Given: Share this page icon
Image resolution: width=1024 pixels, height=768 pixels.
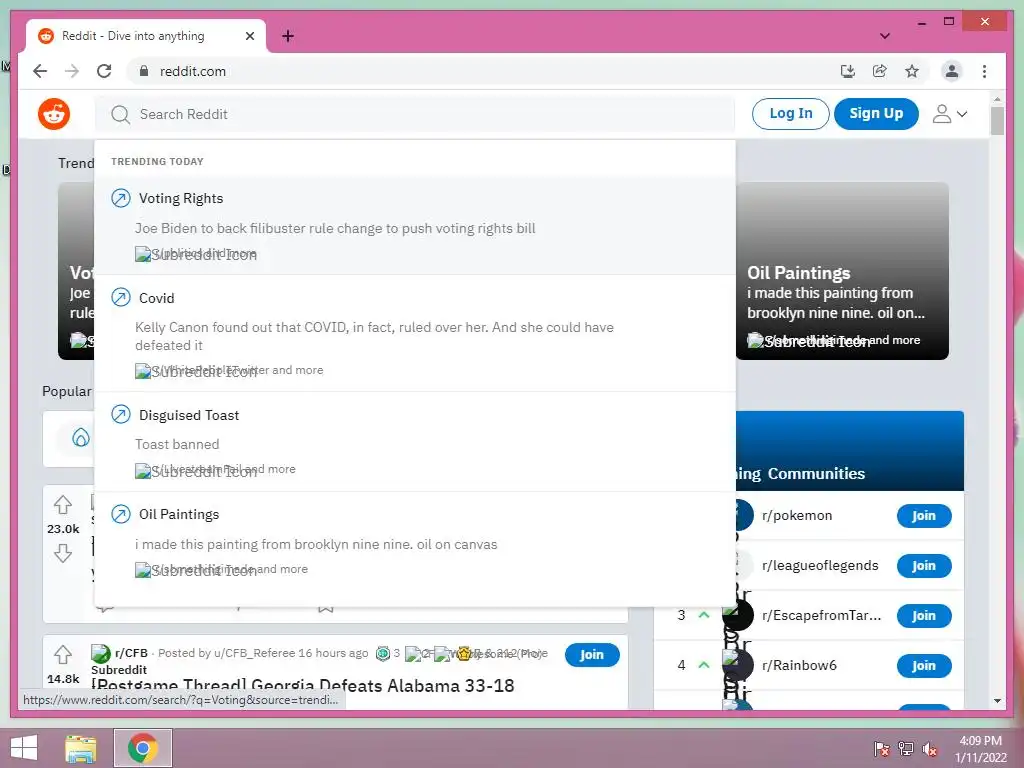Looking at the screenshot, I should tap(880, 71).
